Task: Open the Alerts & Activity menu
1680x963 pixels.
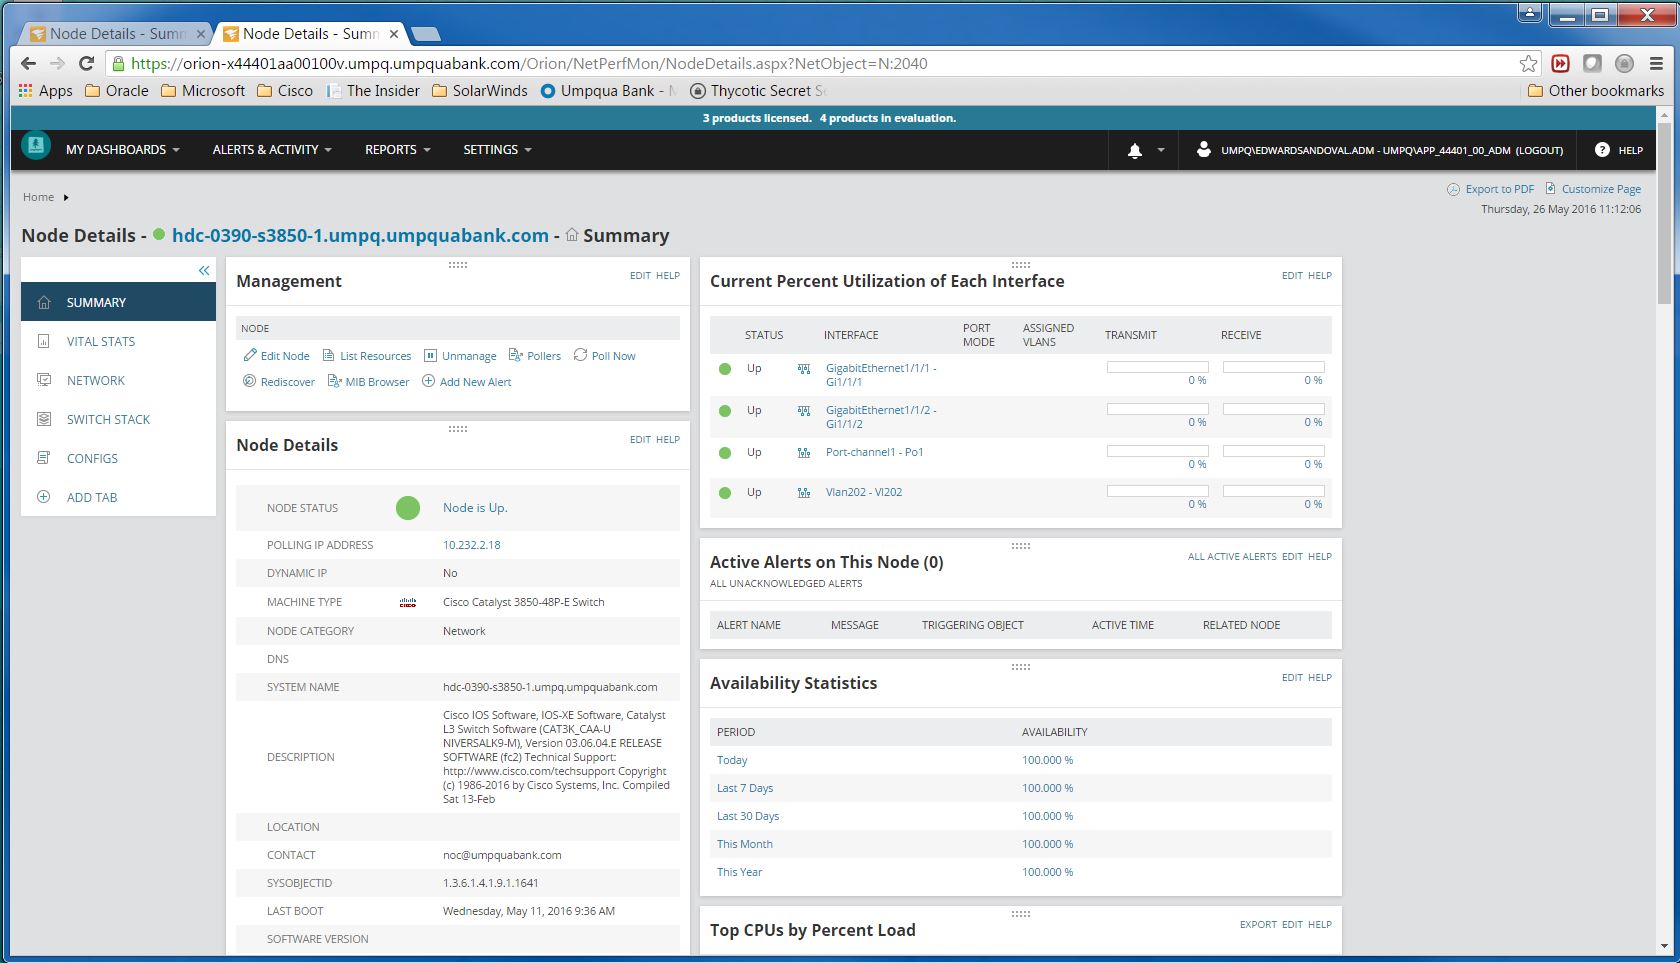Action: click(x=272, y=150)
